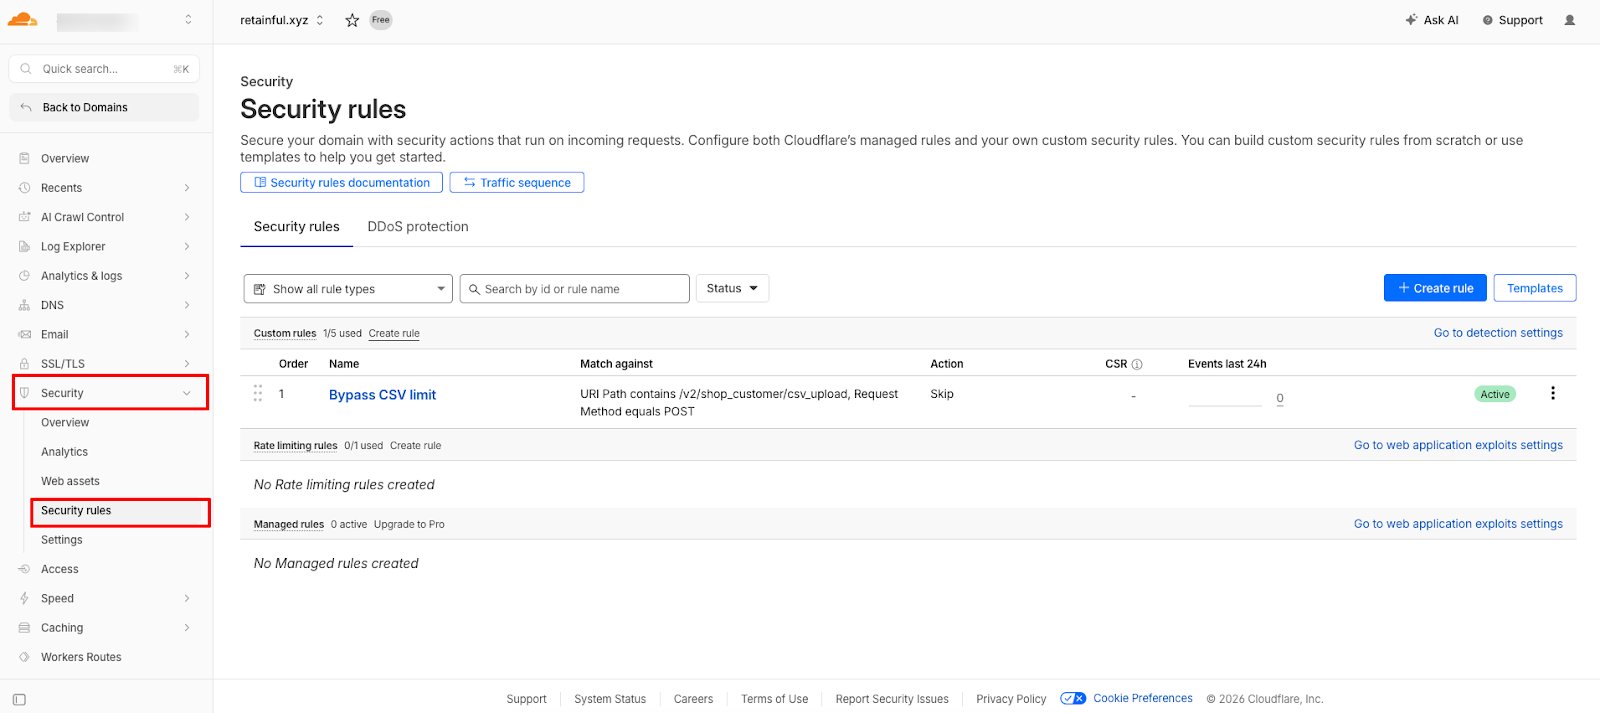1600x713 pixels.
Task: Open the Status filter dropdown
Action: (x=732, y=288)
